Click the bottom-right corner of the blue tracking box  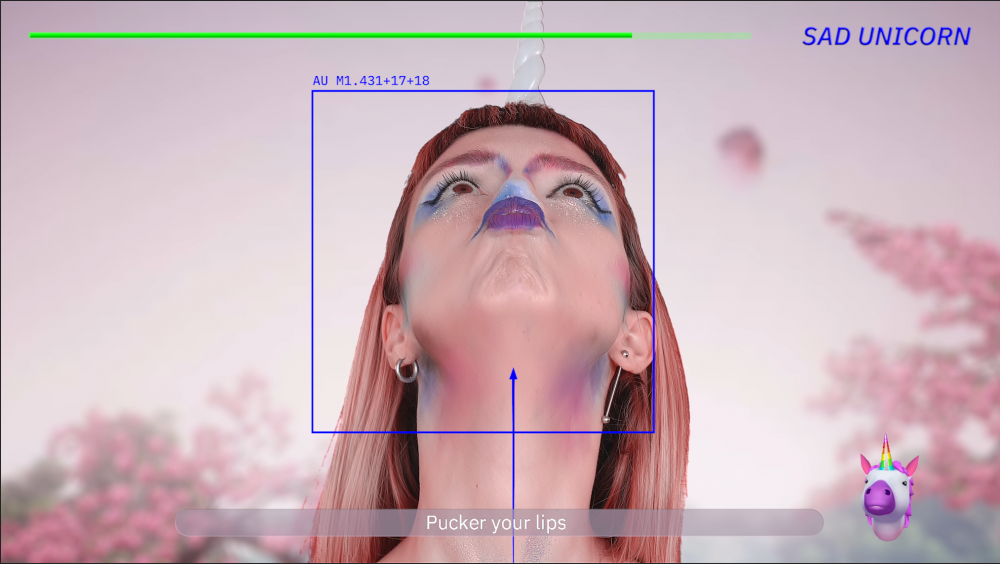(653, 431)
